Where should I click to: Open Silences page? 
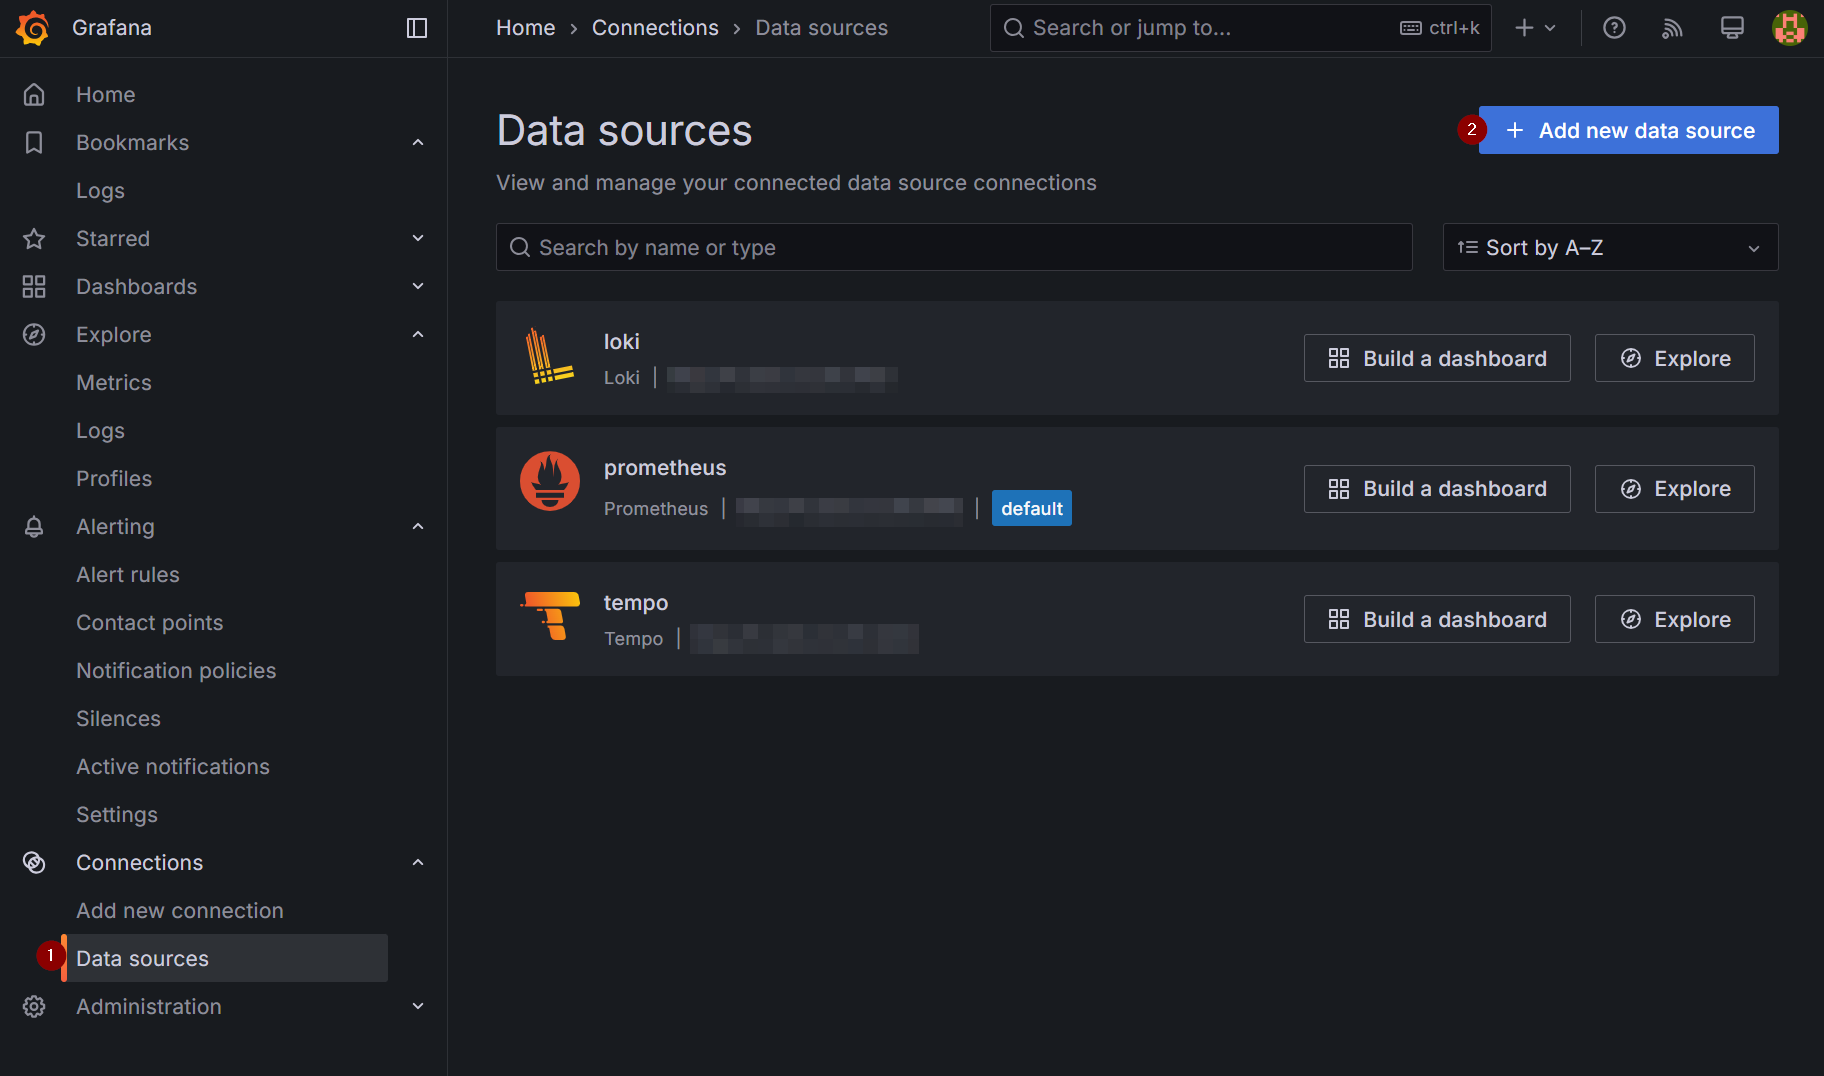pos(118,718)
